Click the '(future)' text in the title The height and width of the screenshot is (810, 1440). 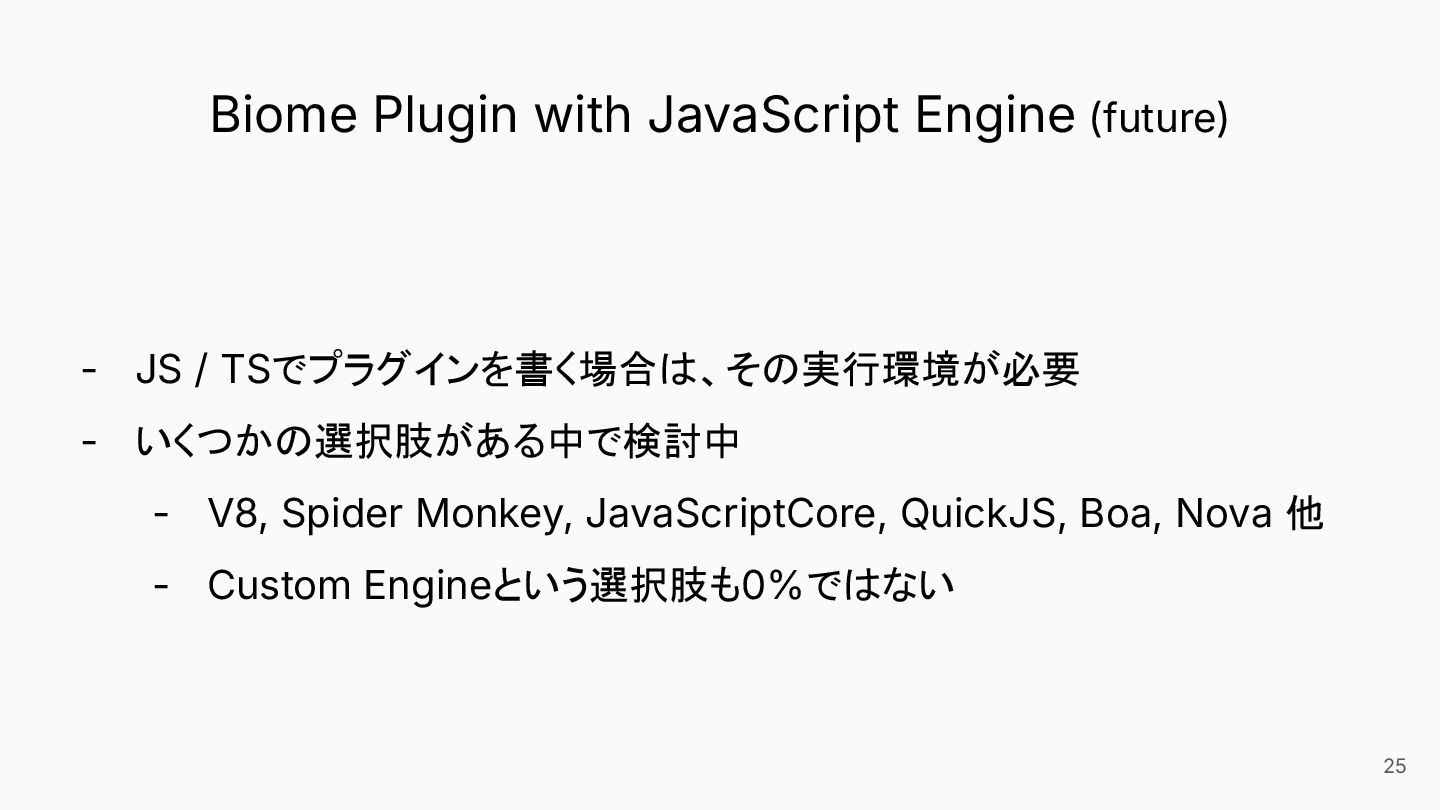[x=1158, y=118]
